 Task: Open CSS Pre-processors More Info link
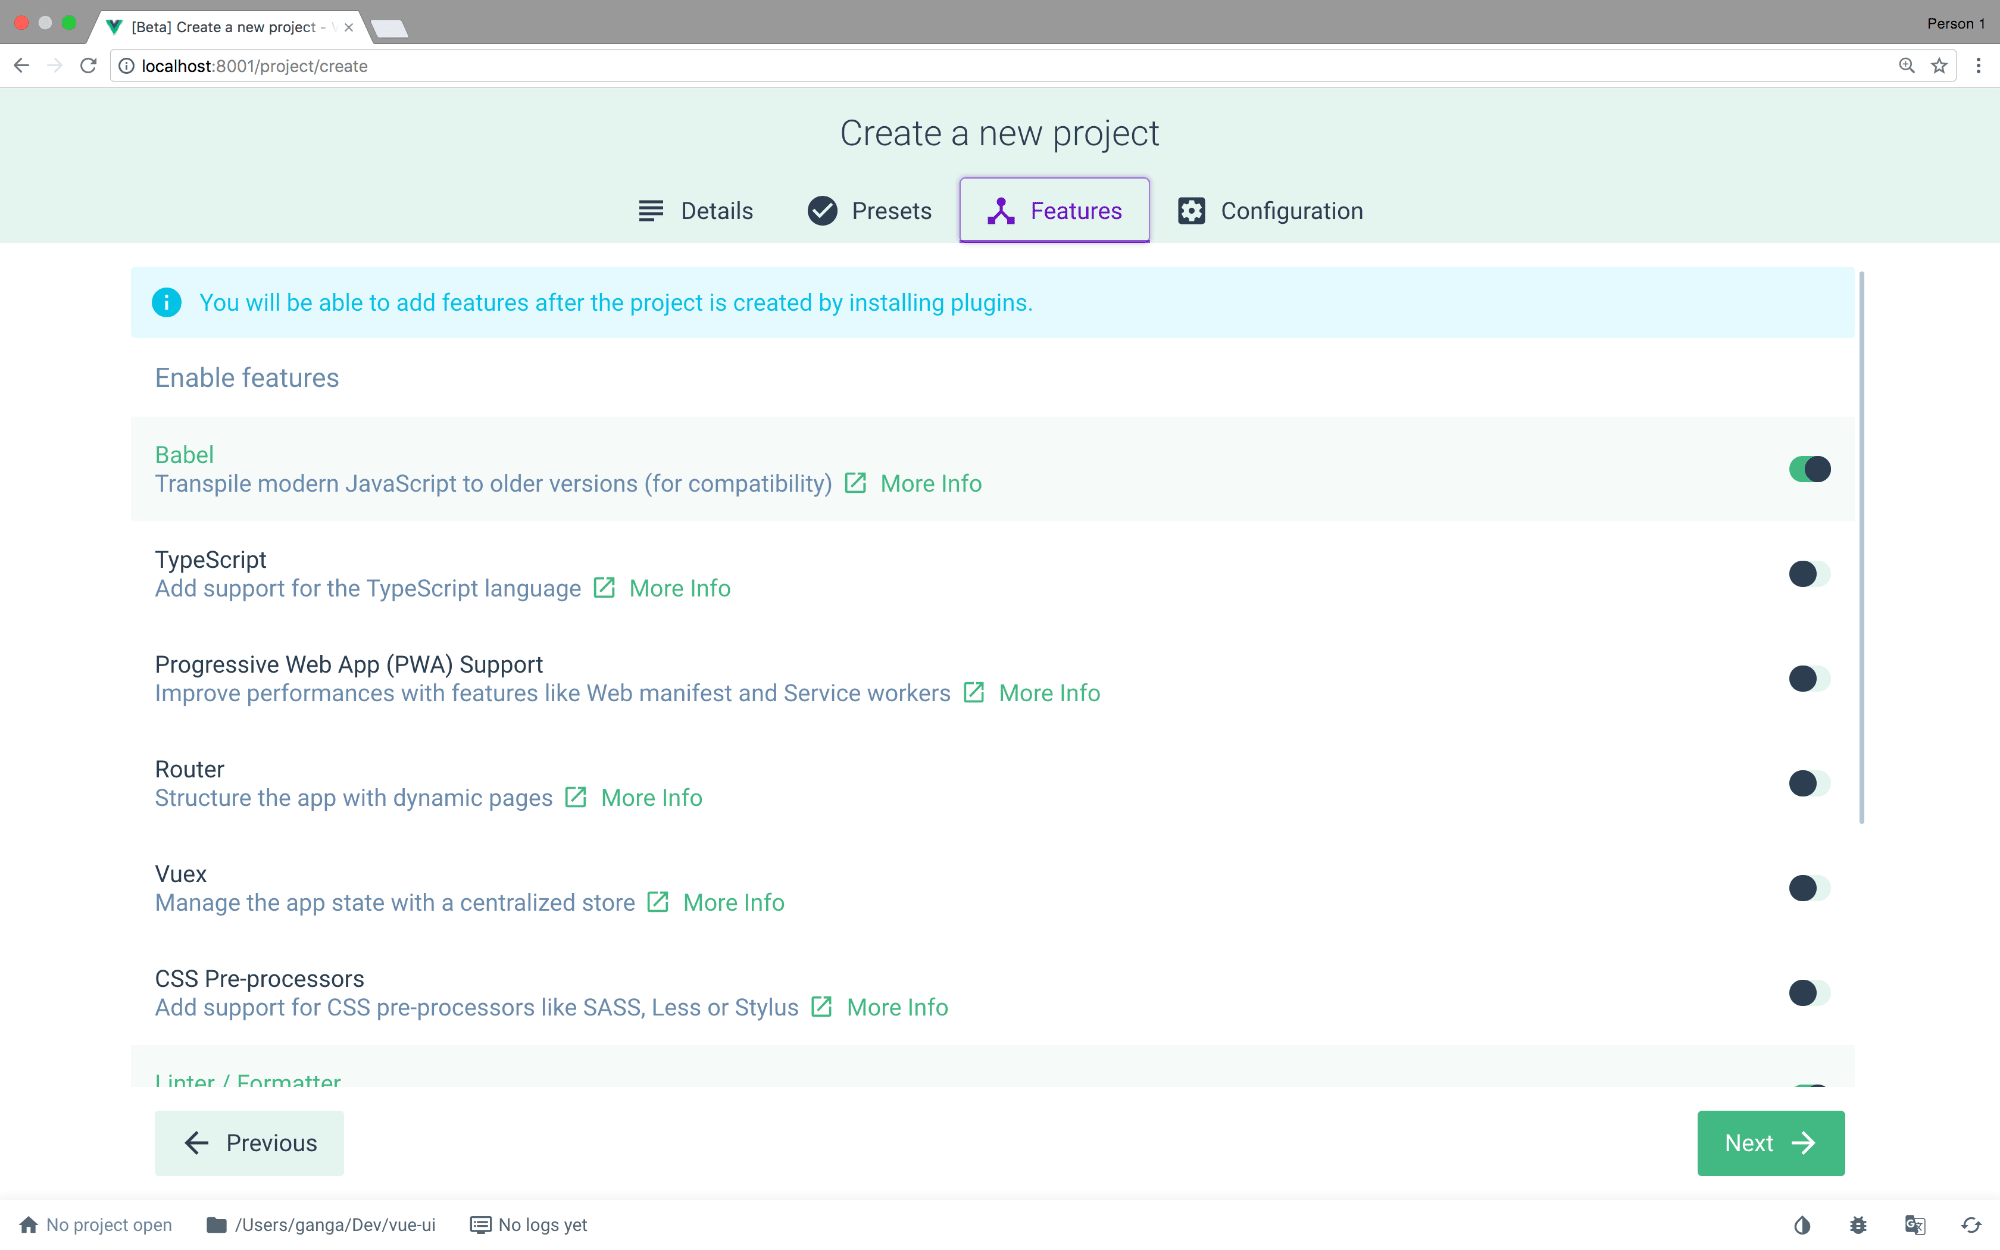(x=897, y=1008)
